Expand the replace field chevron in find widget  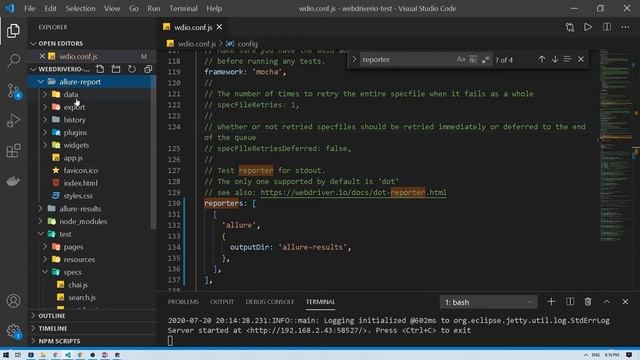point(354,60)
